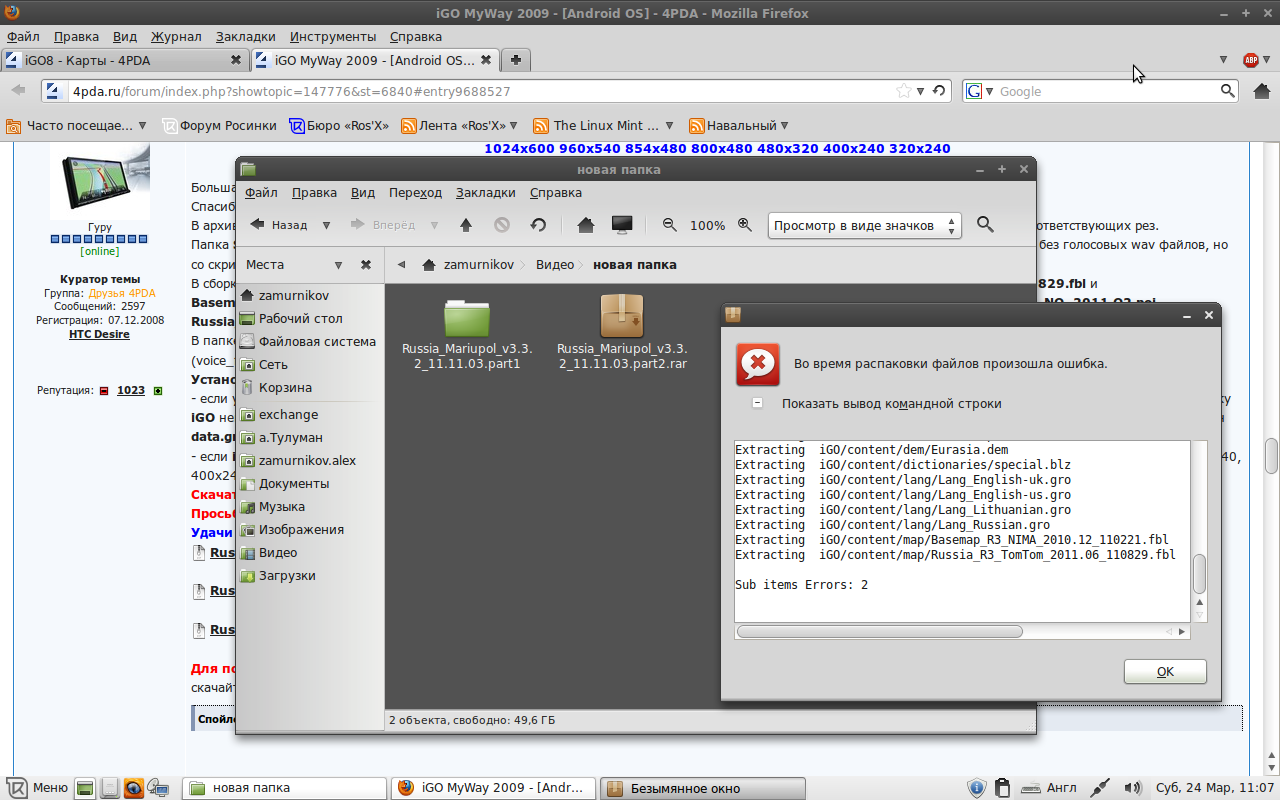
Task: Open 'The Linux Mint' feed bookmark
Action: (603, 126)
